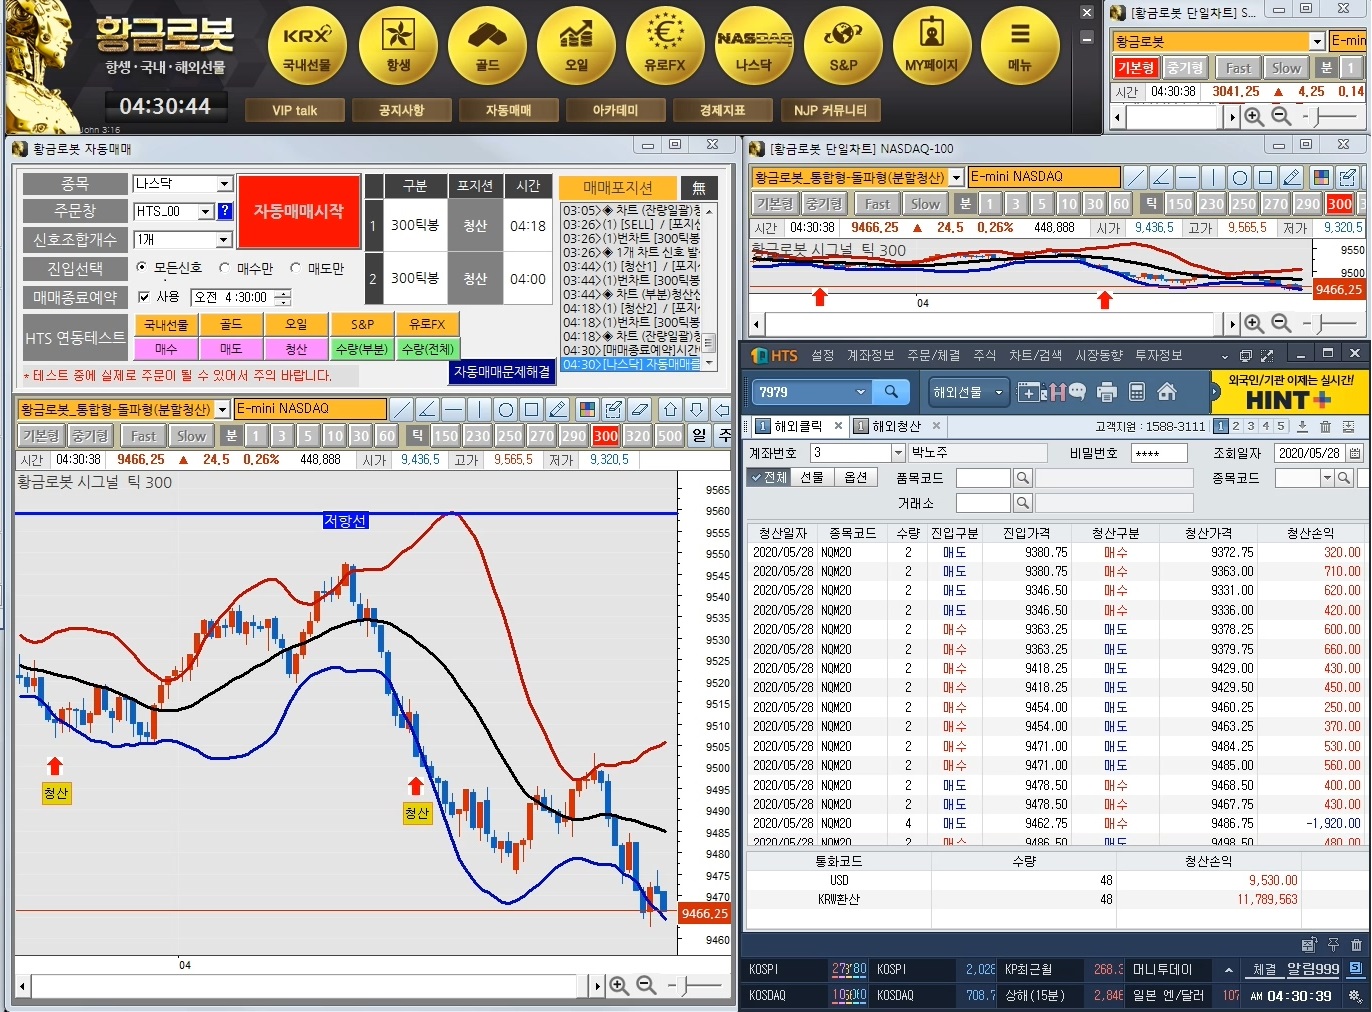
Task: Toggle 사용 checkbox for 매매종료예약
Action: pos(144,297)
